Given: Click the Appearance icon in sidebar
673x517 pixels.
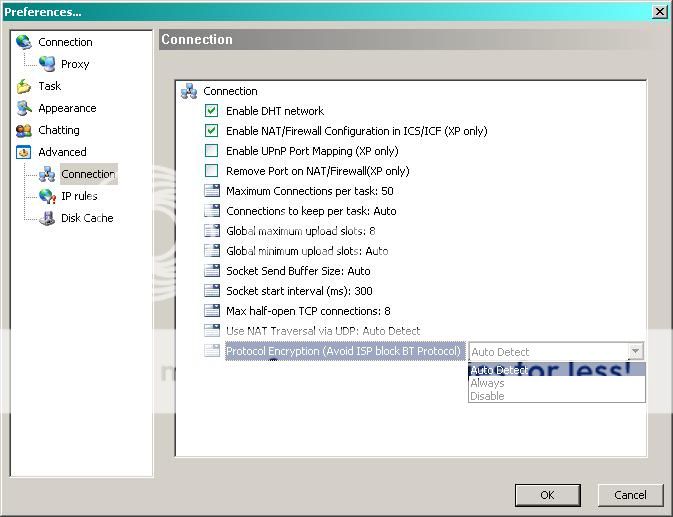Looking at the screenshot, I should coord(24,108).
